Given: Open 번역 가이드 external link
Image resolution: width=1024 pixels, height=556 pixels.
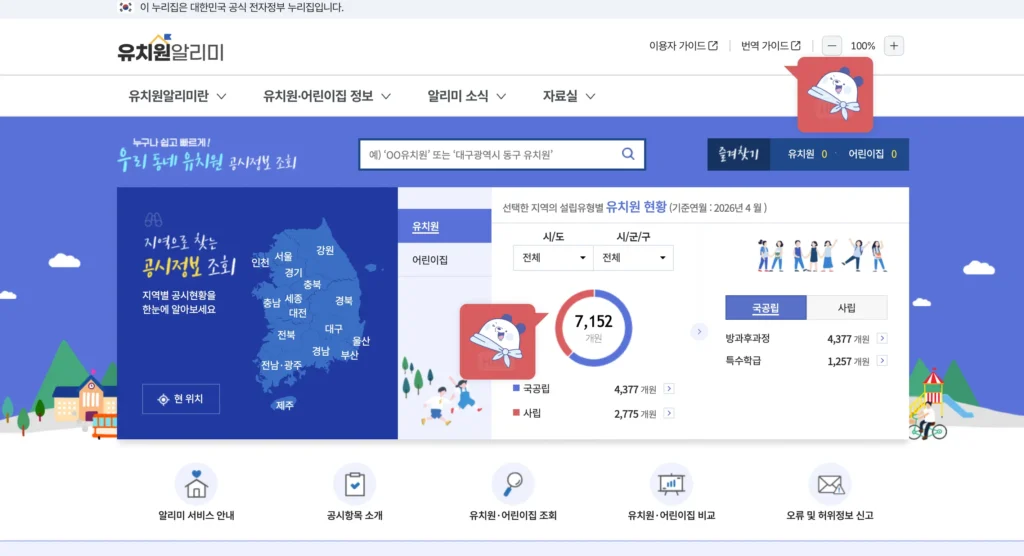Looking at the screenshot, I should 771,46.
